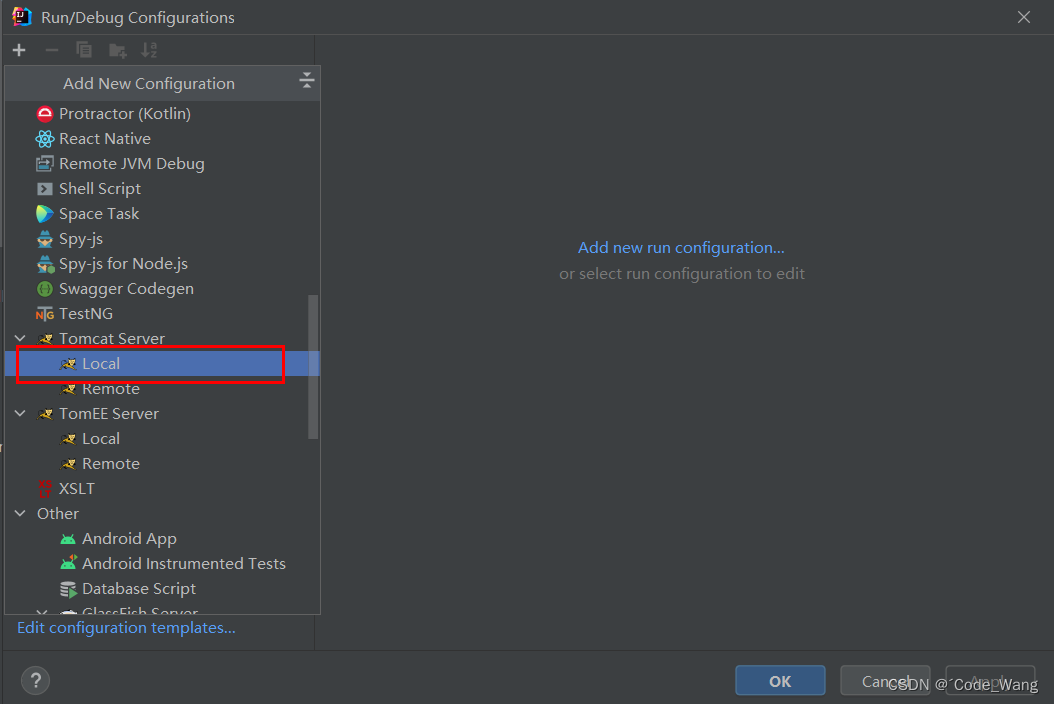The height and width of the screenshot is (704, 1054).
Task: Click the Spy-js for Node.js icon
Action: 44,264
